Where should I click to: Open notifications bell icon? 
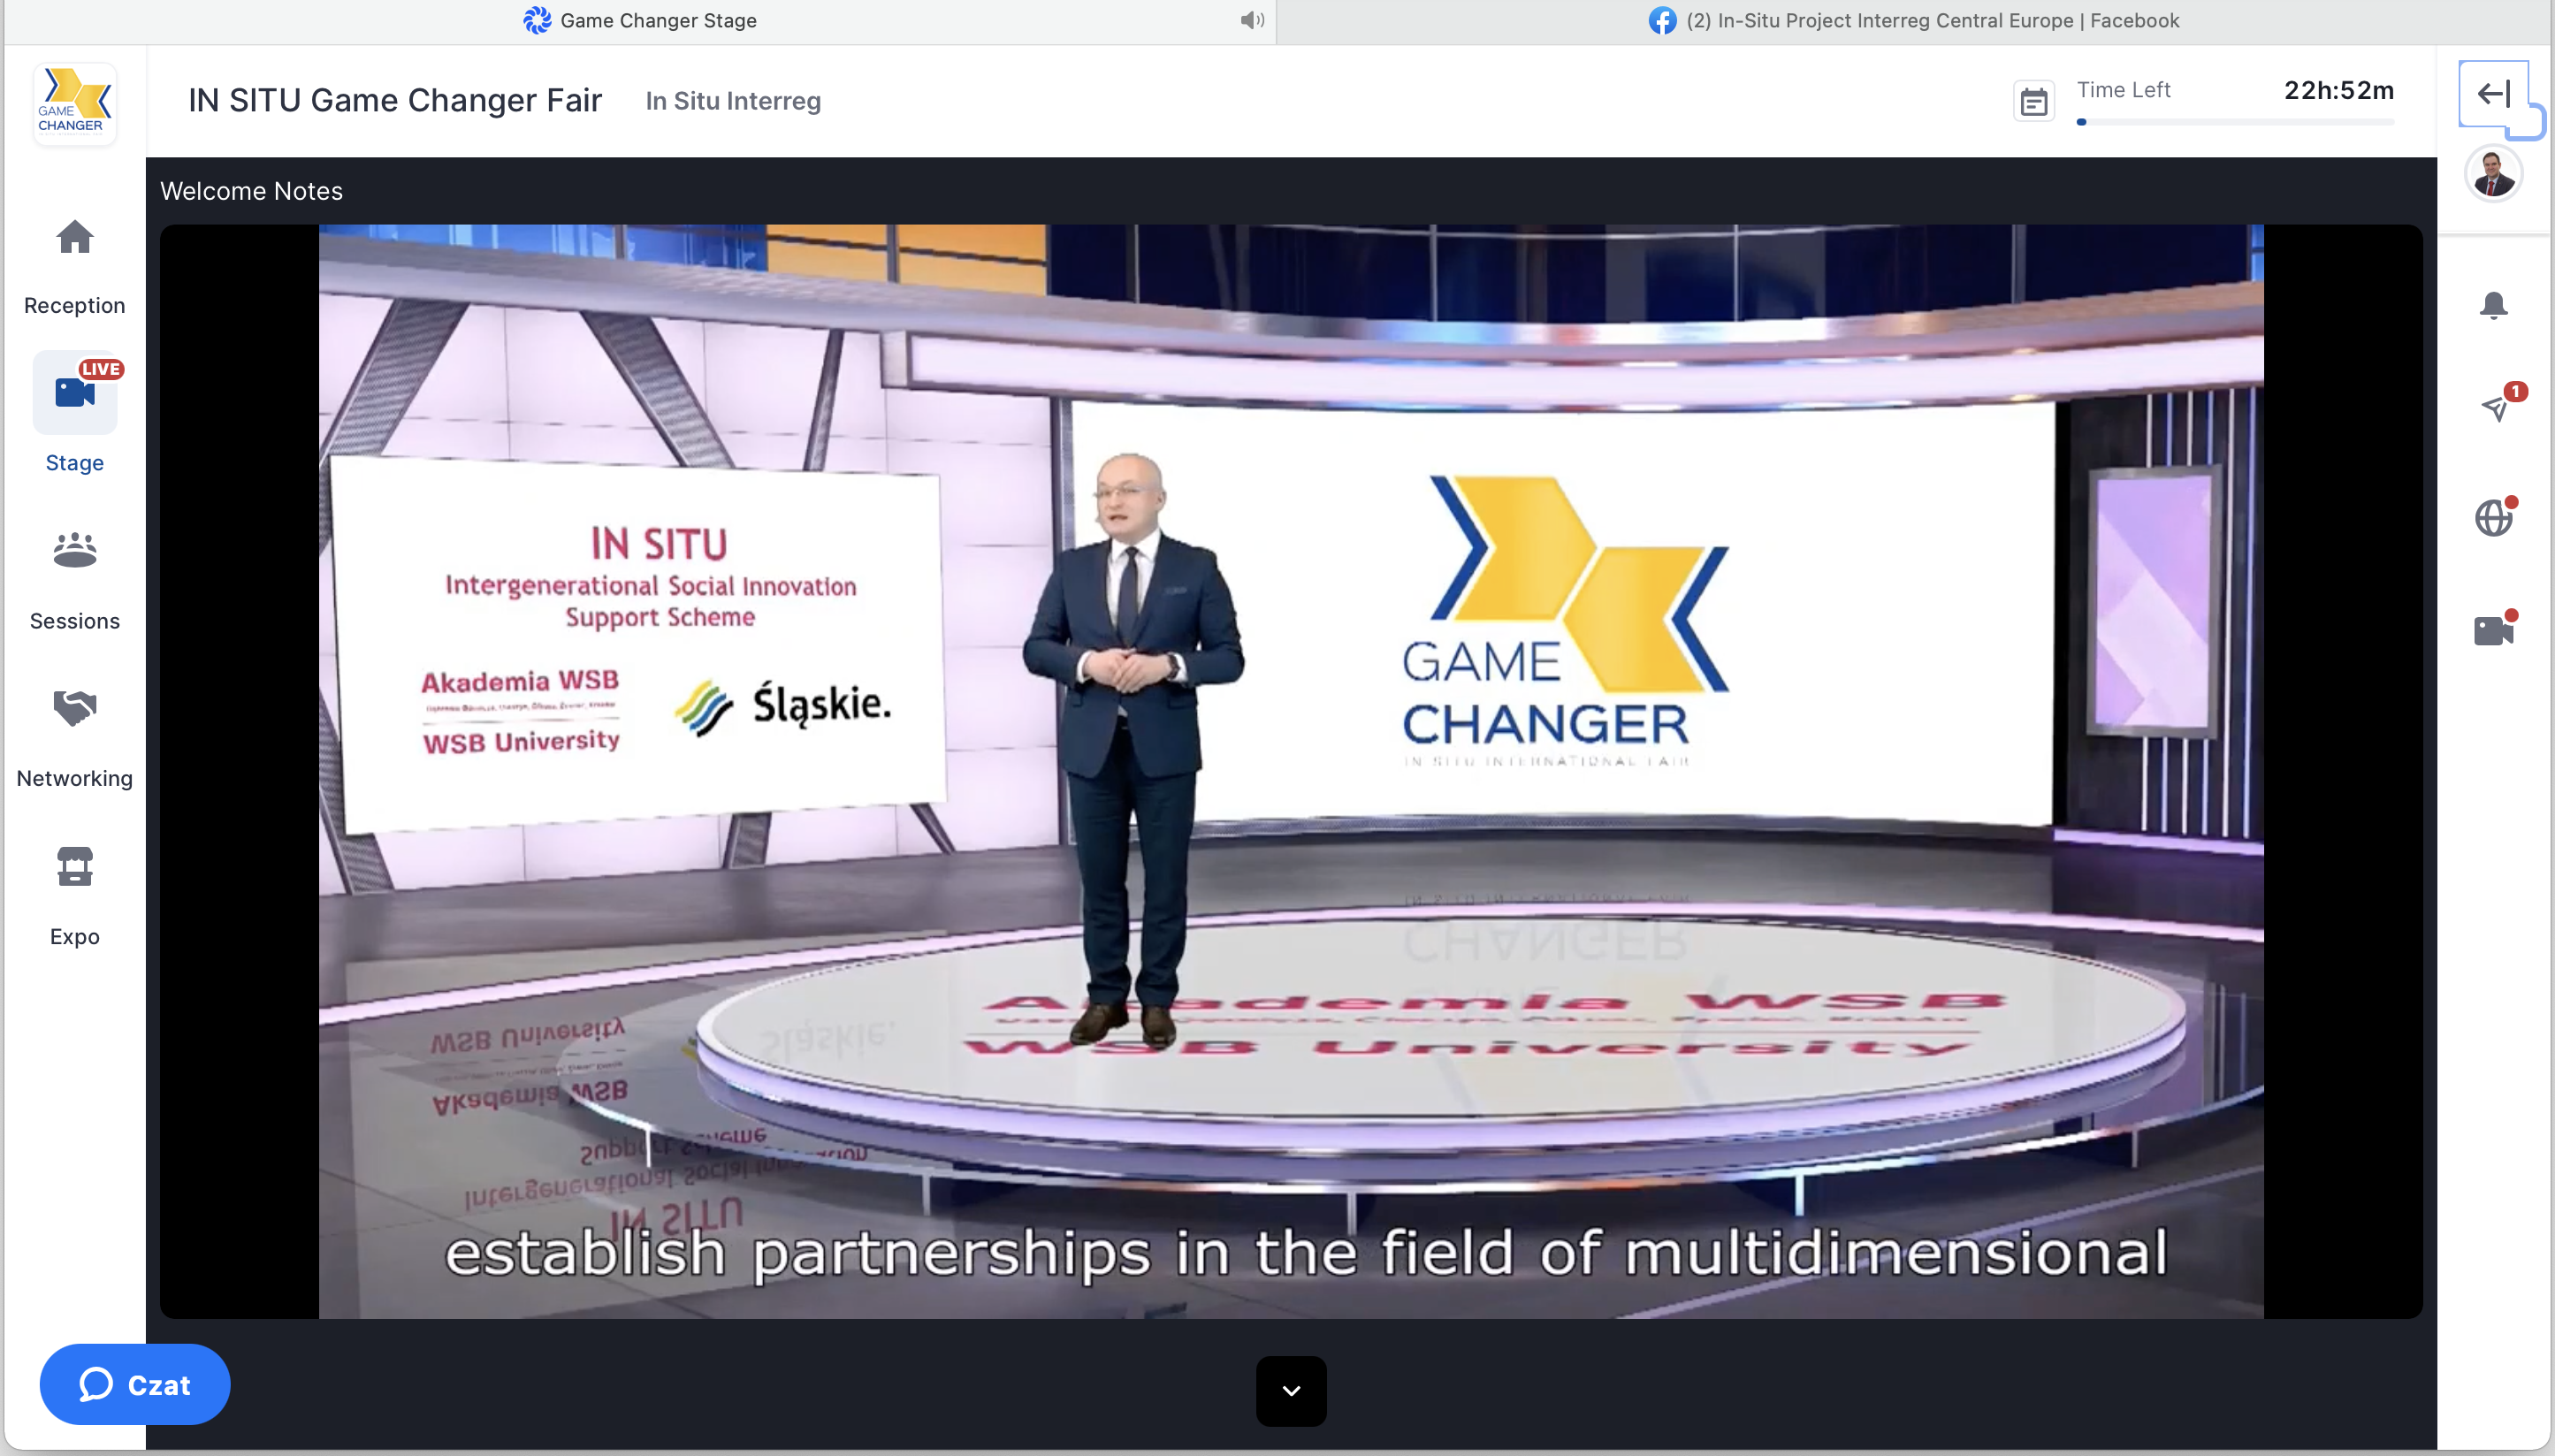[2494, 305]
